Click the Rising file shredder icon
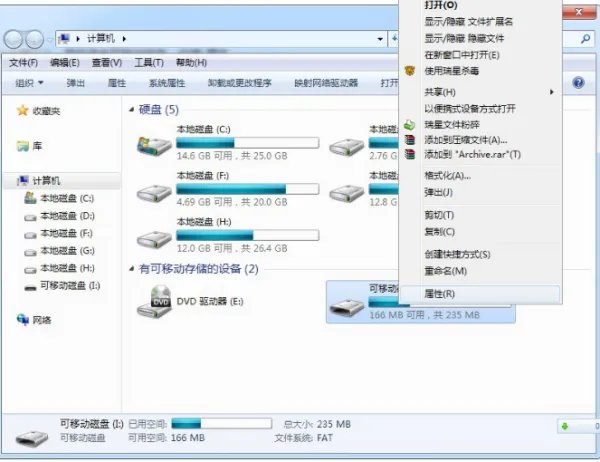 click(x=410, y=125)
